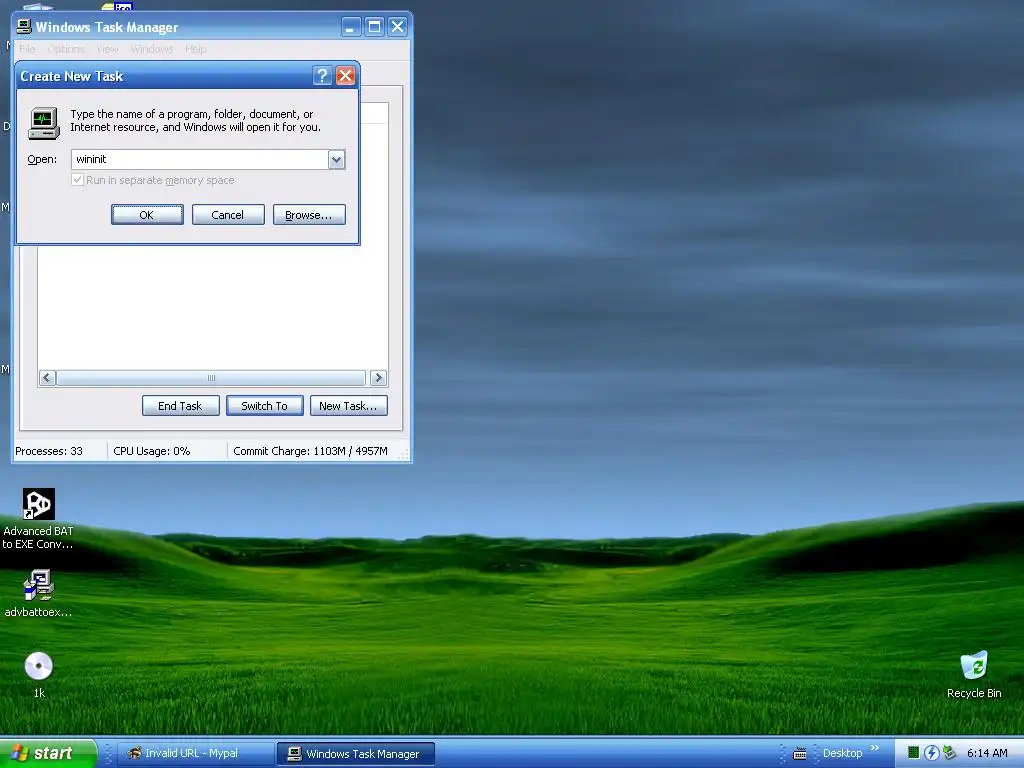This screenshot has height=768, width=1024.
Task: Click the Commit Charge status bar entry
Action: 310,451
